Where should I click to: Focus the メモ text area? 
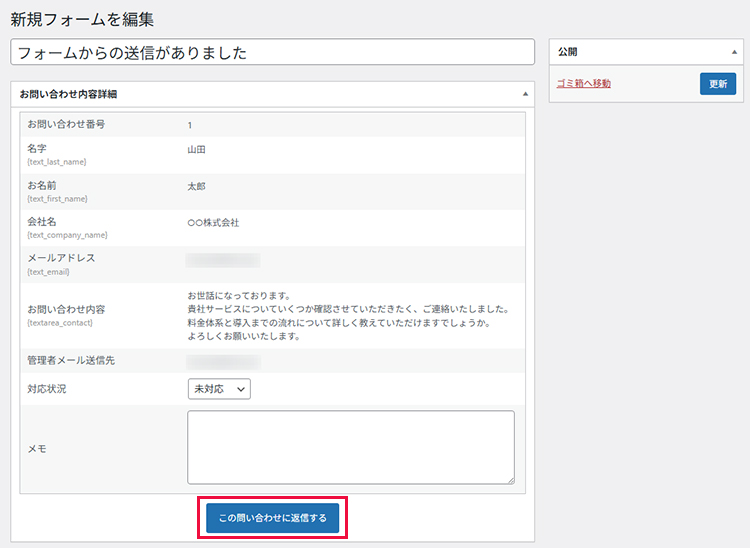coord(350,447)
